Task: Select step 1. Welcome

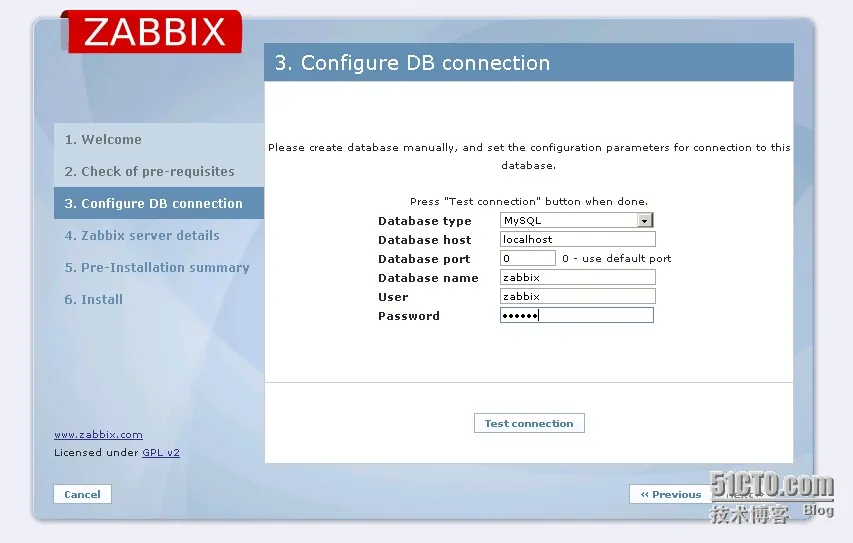Action: [159, 139]
